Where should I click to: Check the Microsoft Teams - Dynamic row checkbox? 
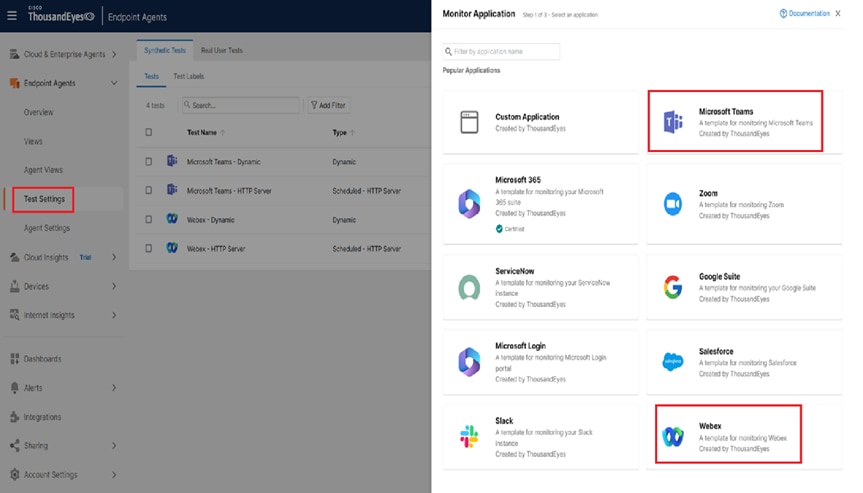click(149, 161)
